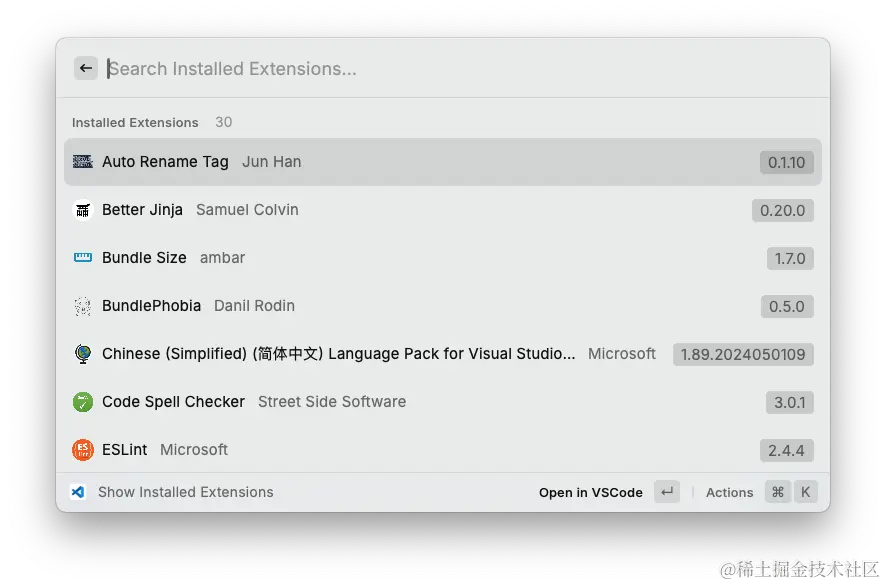Click the back arrow button
Image resolution: width=886 pixels, height=586 pixels.
(x=86, y=68)
